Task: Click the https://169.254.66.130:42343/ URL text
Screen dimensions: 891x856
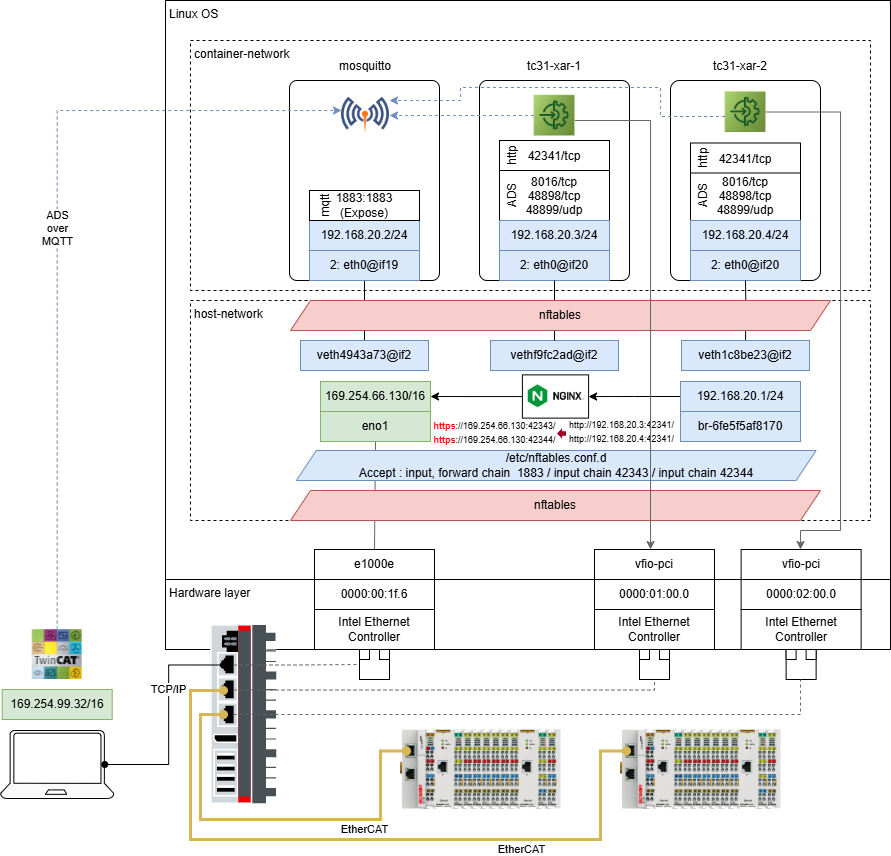Action: coord(494,425)
